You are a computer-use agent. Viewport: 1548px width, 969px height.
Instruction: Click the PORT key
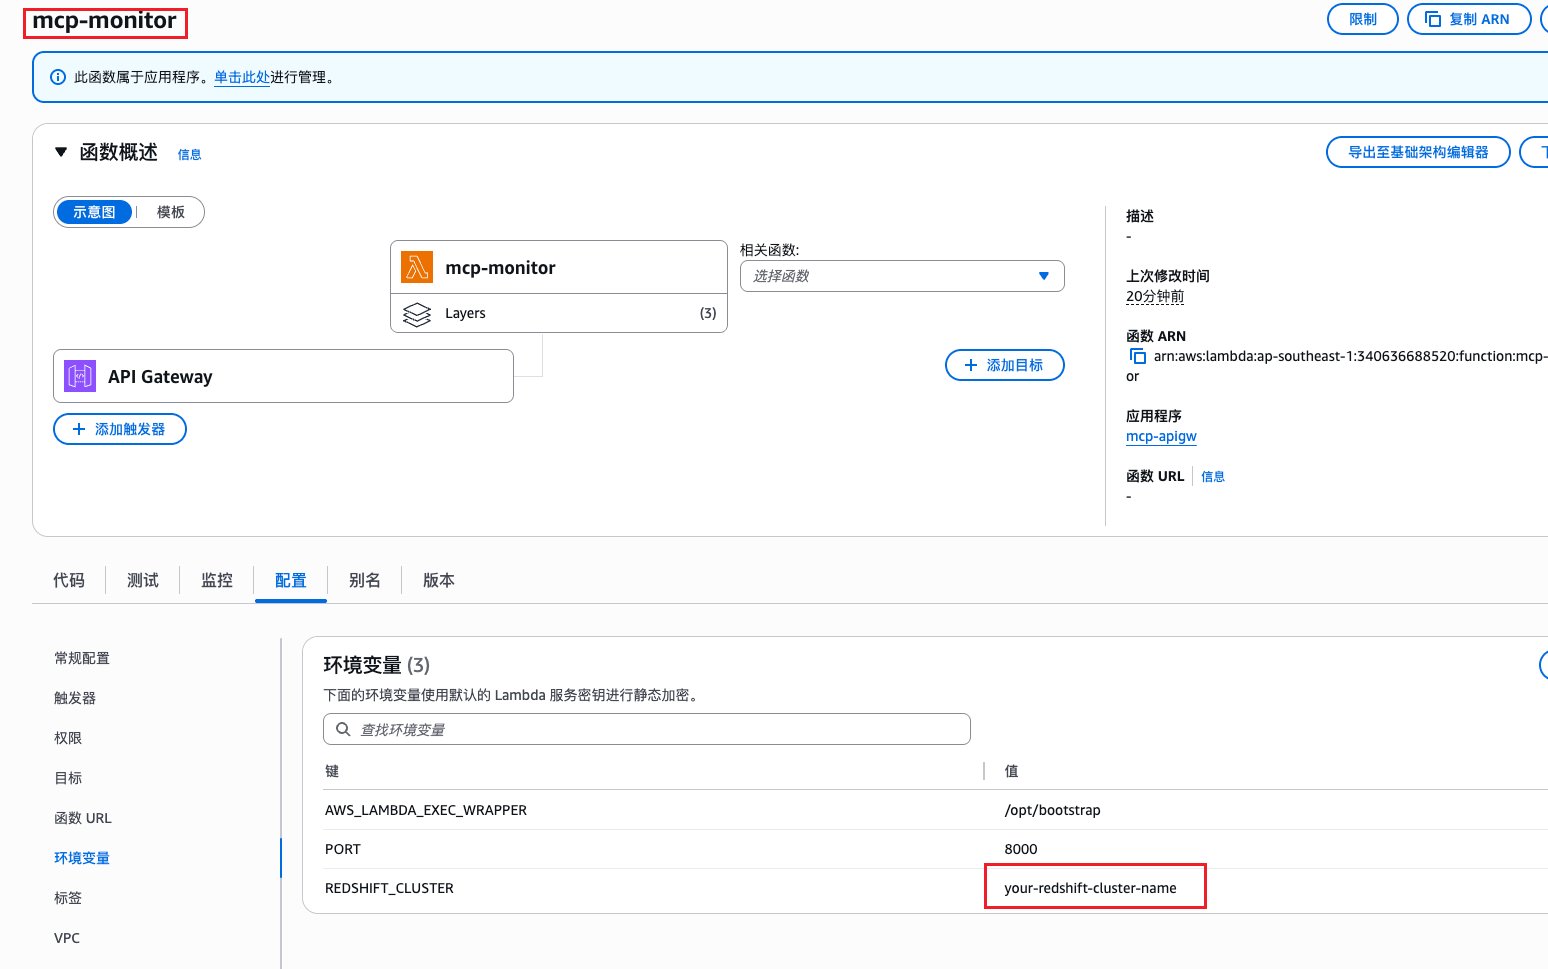[343, 849]
